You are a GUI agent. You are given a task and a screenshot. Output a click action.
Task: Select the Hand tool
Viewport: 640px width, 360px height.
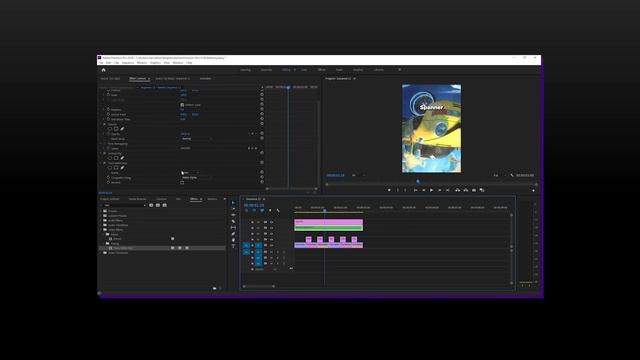233,240
